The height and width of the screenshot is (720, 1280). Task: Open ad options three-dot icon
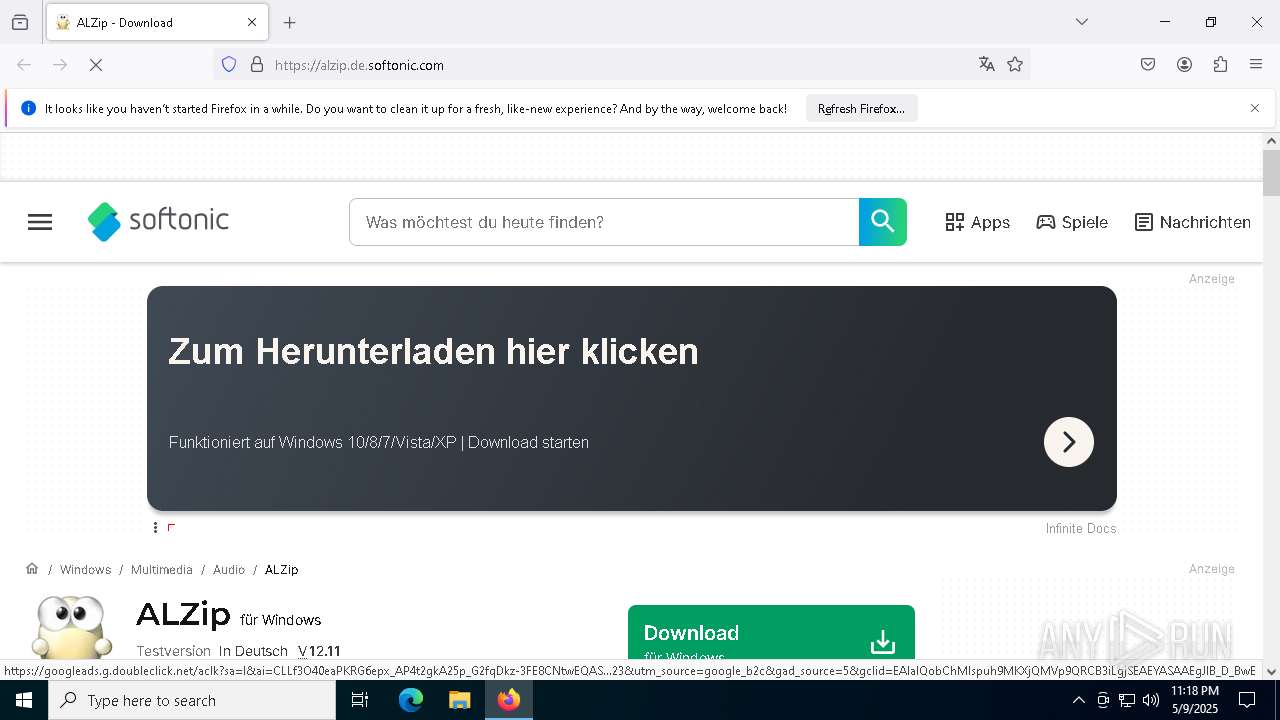(x=155, y=528)
